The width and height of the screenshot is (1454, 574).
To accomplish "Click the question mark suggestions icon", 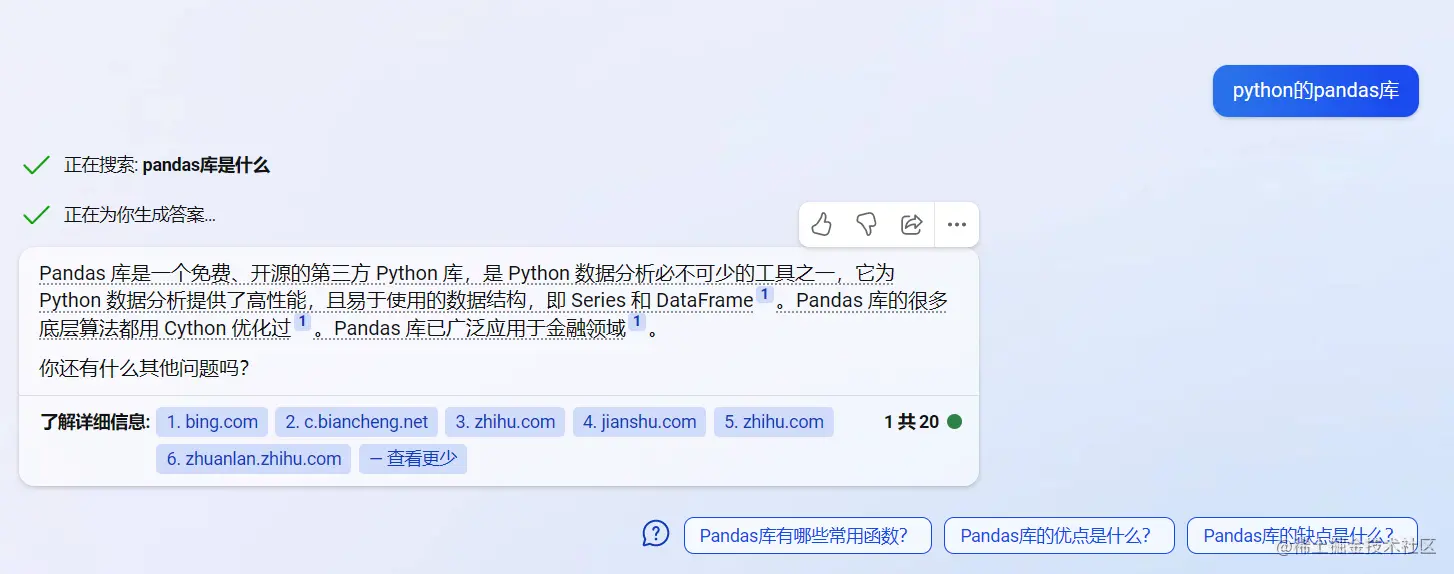I will tap(655, 534).
